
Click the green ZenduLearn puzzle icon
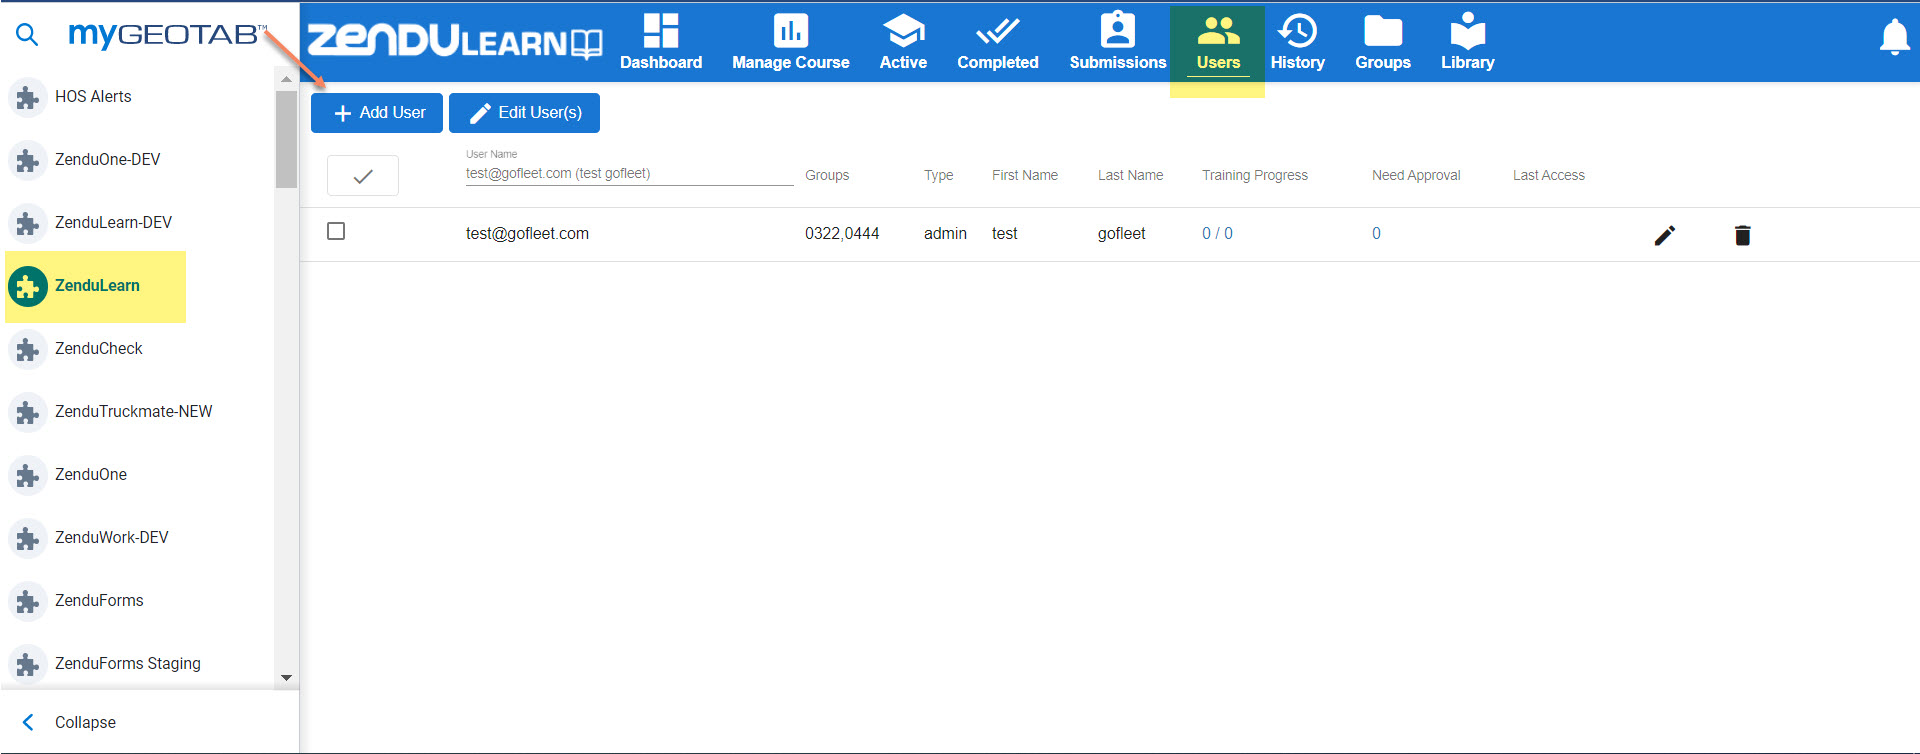tap(28, 287)
